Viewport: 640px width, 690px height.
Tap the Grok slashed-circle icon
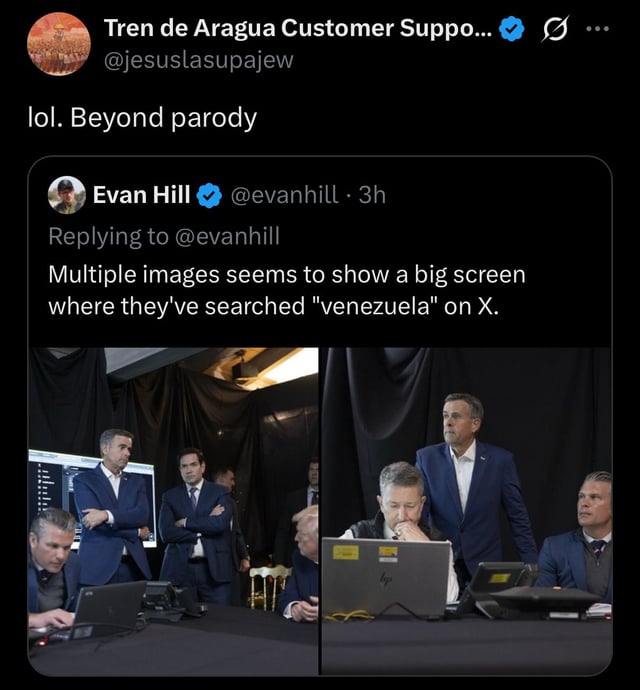pyautogui.click(x=552, y=31)
